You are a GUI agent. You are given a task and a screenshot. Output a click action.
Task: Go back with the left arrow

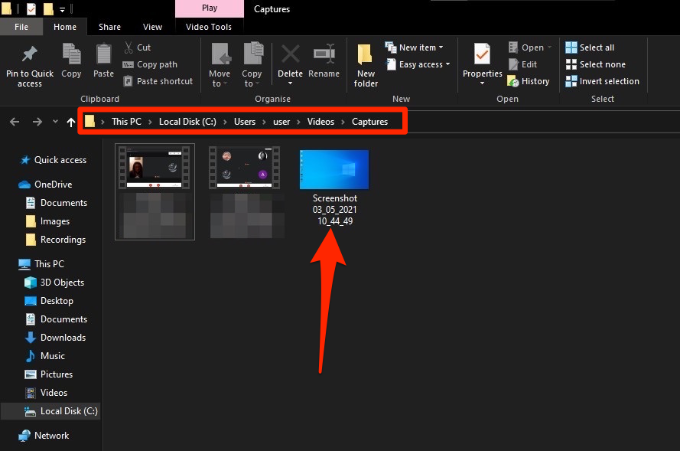coord(14,122)
